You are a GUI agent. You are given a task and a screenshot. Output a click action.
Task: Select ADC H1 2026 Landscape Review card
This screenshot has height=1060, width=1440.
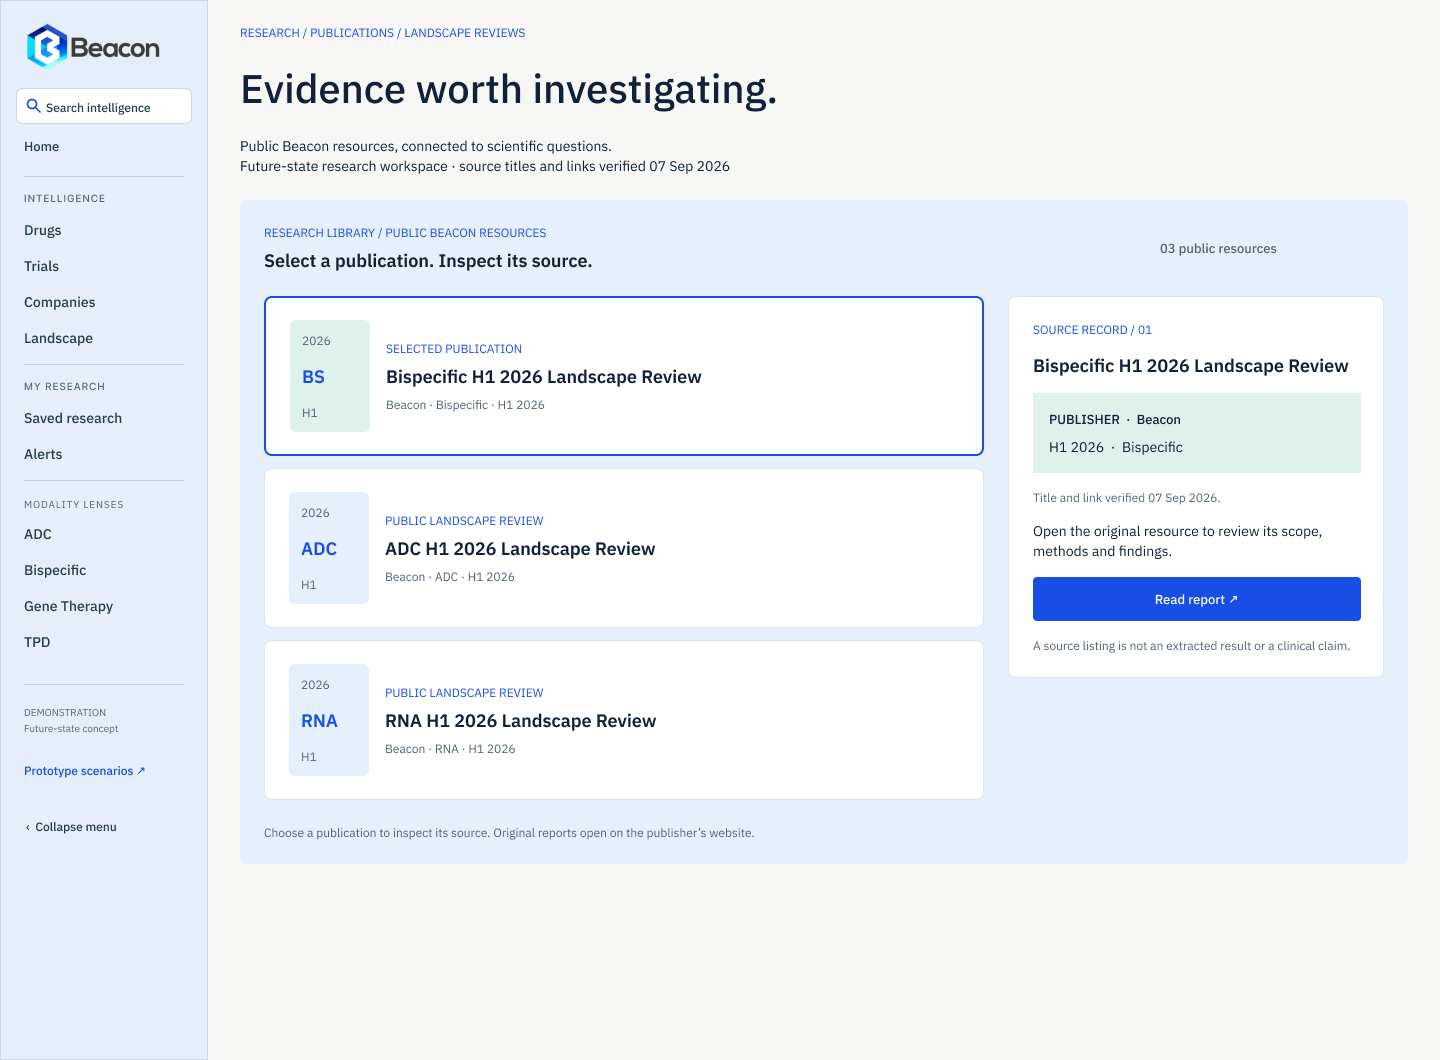tap(624, 548)
